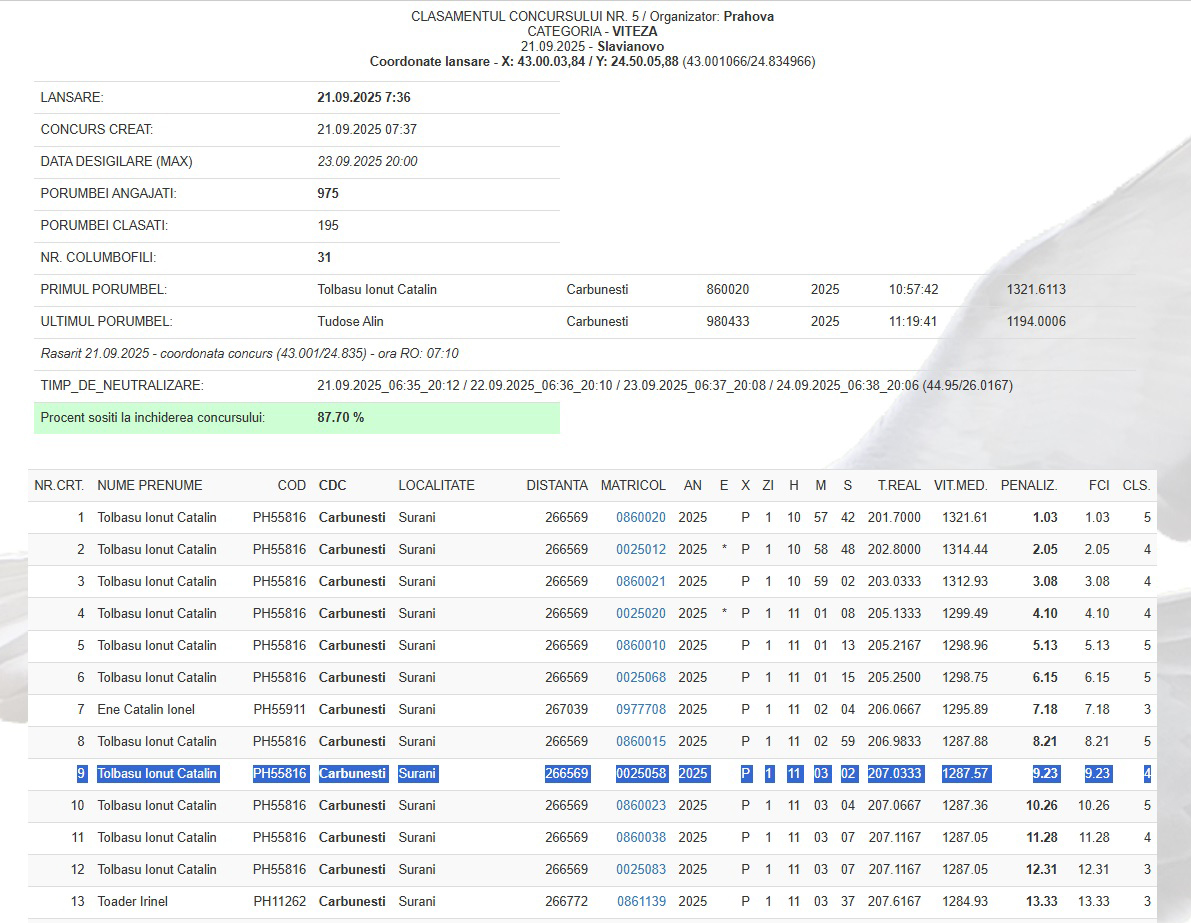The height and width of the screenshot is (923, 1191).
Task: Open matricol link 0860020
Action: [640, 518]
